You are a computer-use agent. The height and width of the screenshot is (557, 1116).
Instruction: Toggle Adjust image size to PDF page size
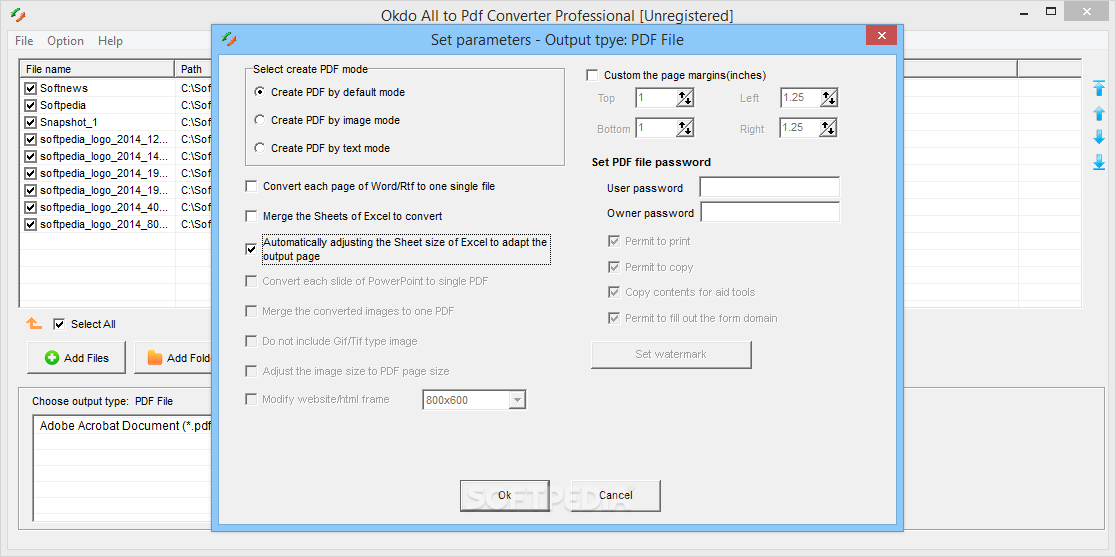pyautogui.click(x=251, y=371)
